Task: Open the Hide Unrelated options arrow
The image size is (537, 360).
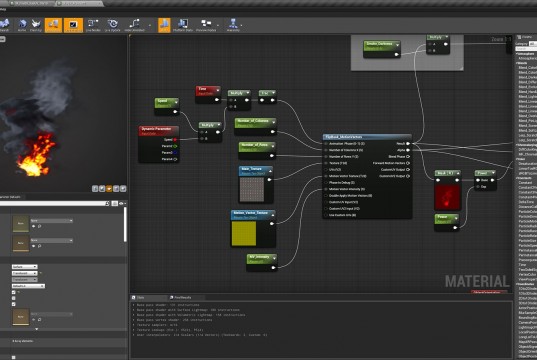Action: pos(149,25)
